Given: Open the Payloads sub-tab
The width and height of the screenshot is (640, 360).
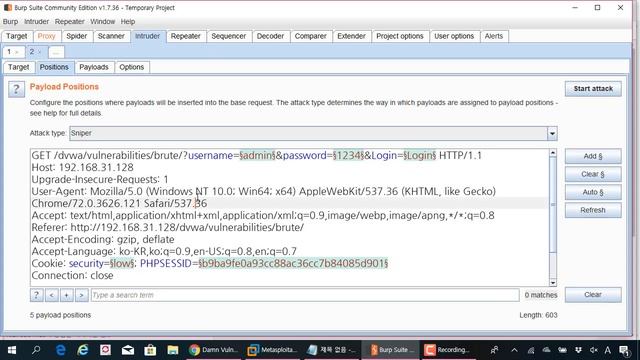Looking at the screenshot, I should tap(94, 67).
